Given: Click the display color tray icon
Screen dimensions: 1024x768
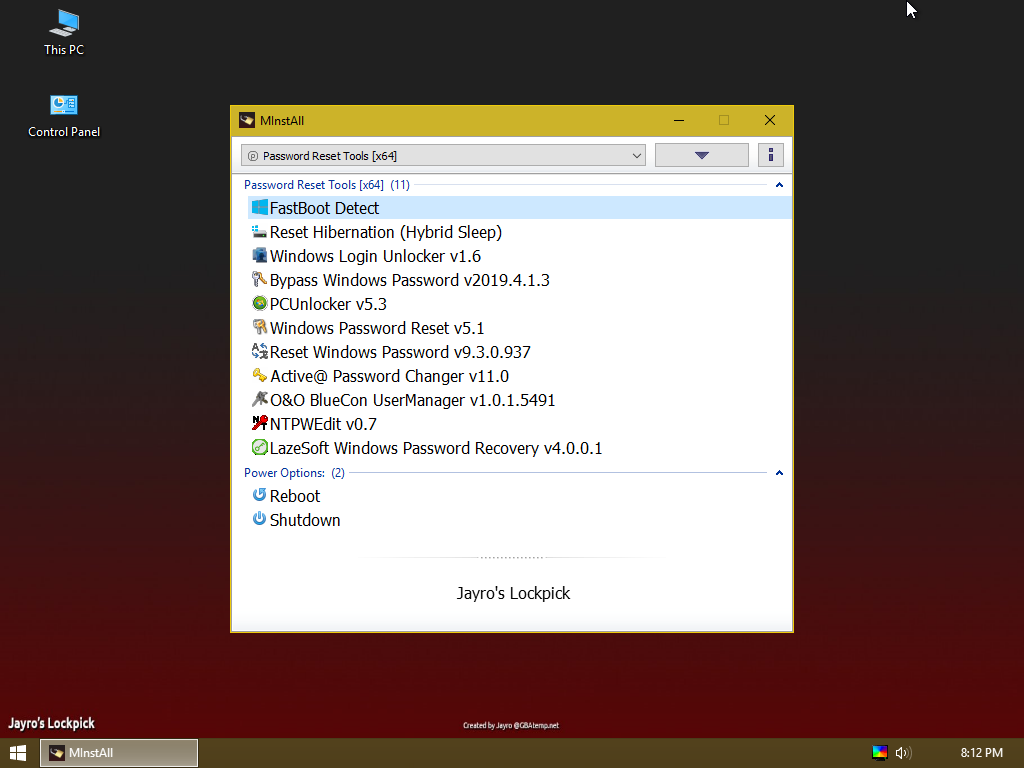Looking at the screenshot, I should (880, 753).
